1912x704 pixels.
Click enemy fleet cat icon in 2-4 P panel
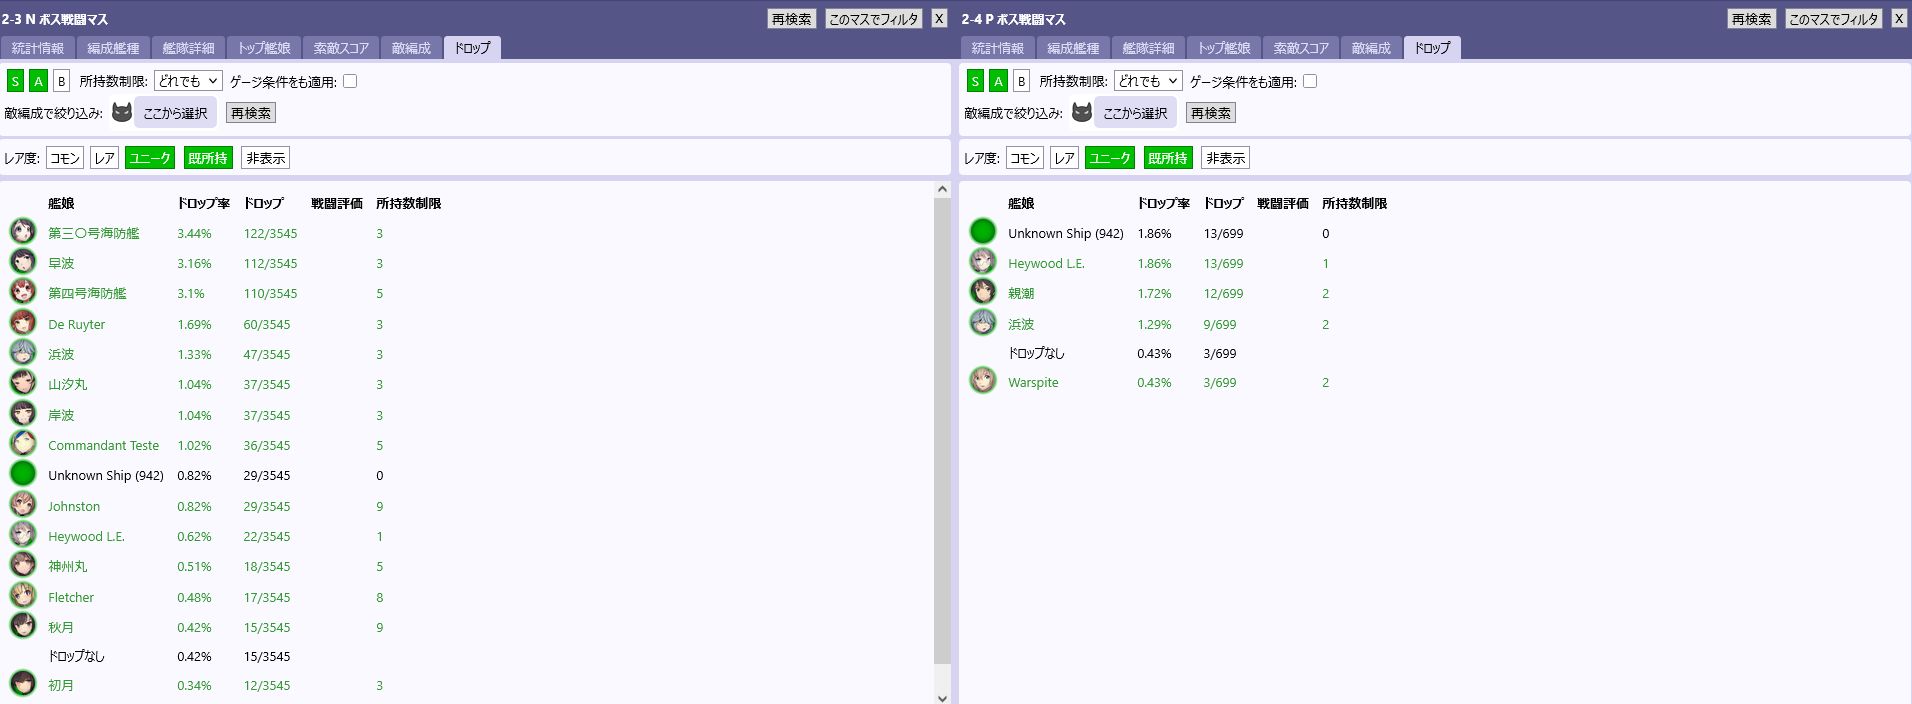pyautogui.click(x=1081, y=112)
